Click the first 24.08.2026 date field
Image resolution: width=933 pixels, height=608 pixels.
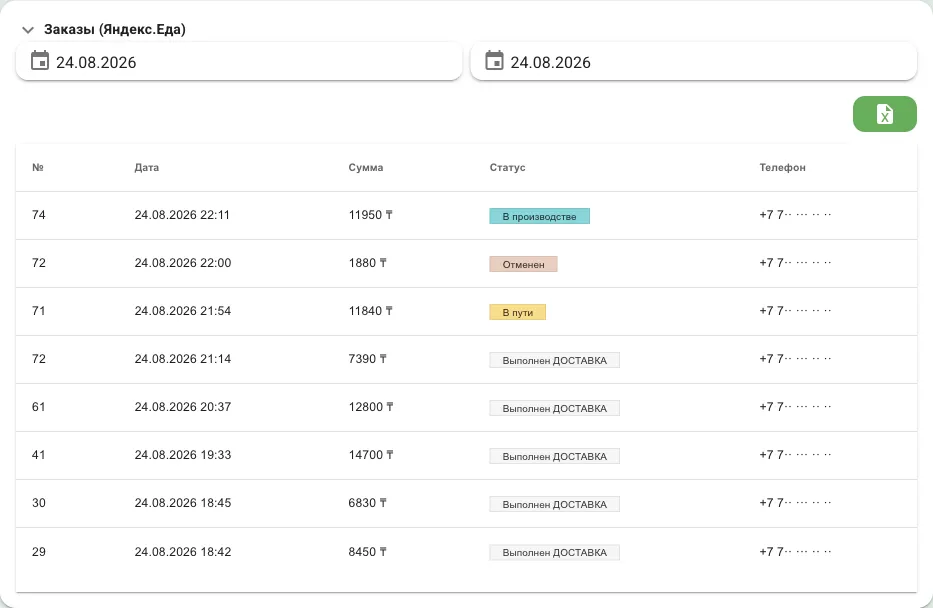tap(239, 61)
